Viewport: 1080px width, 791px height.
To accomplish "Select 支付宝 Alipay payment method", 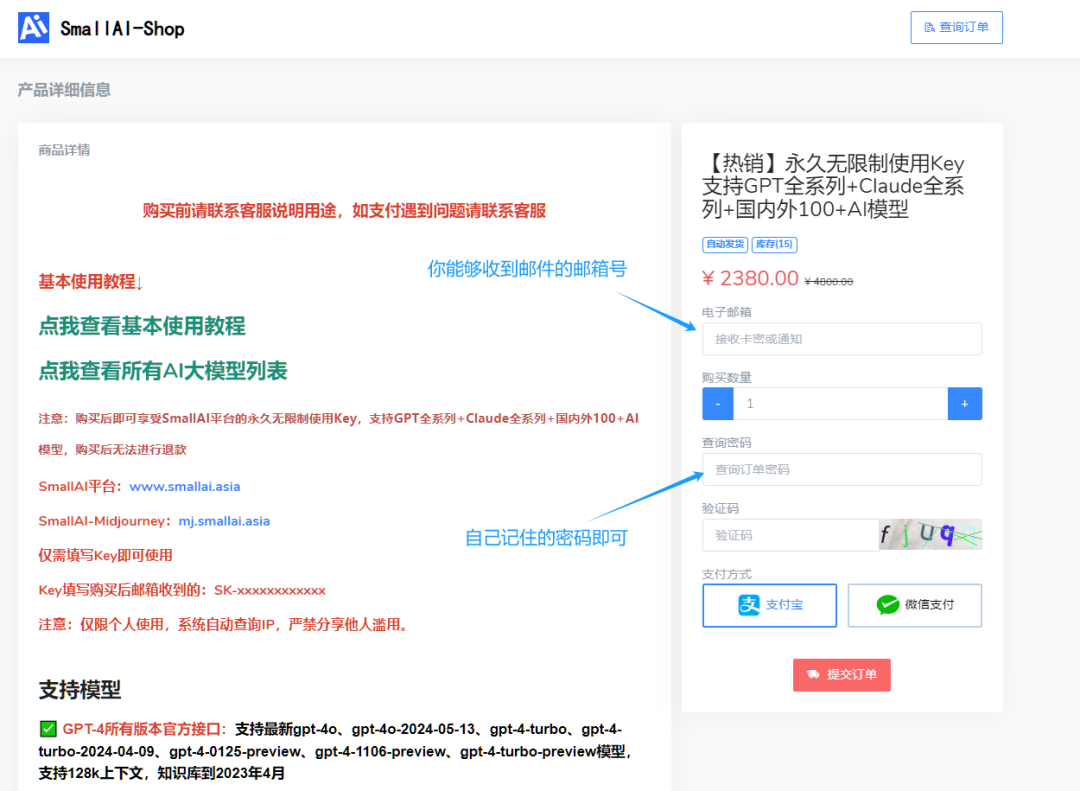I will 769,605.
